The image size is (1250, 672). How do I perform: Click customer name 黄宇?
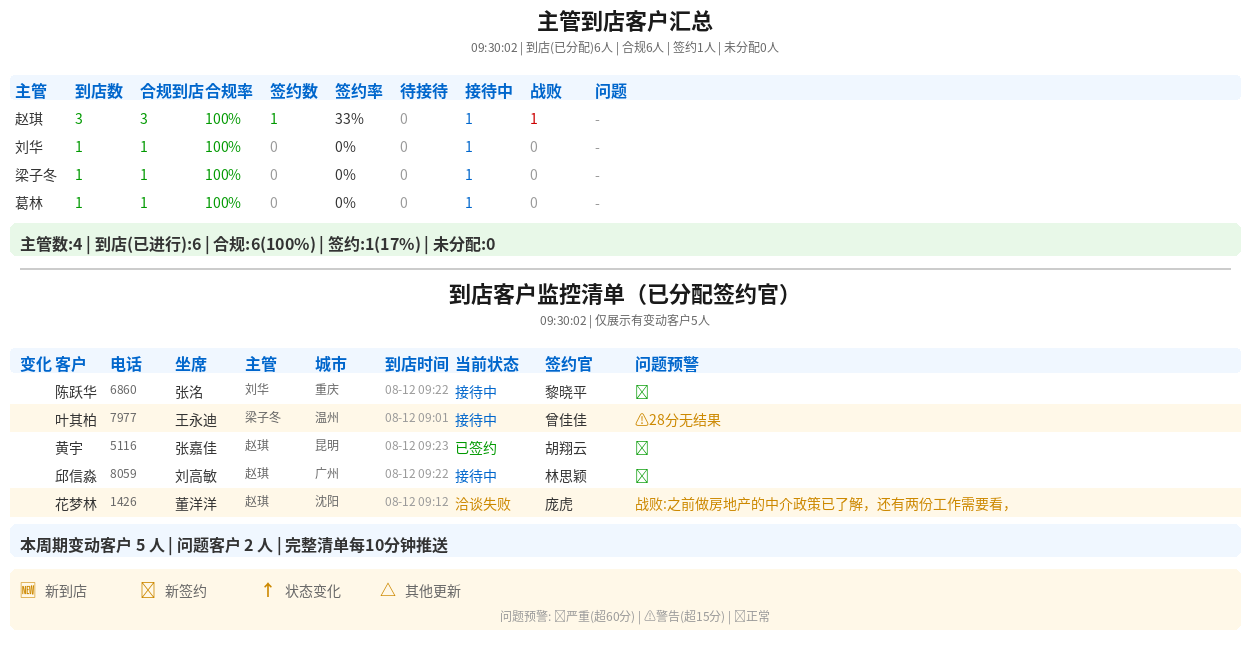[x=69, y=448]
